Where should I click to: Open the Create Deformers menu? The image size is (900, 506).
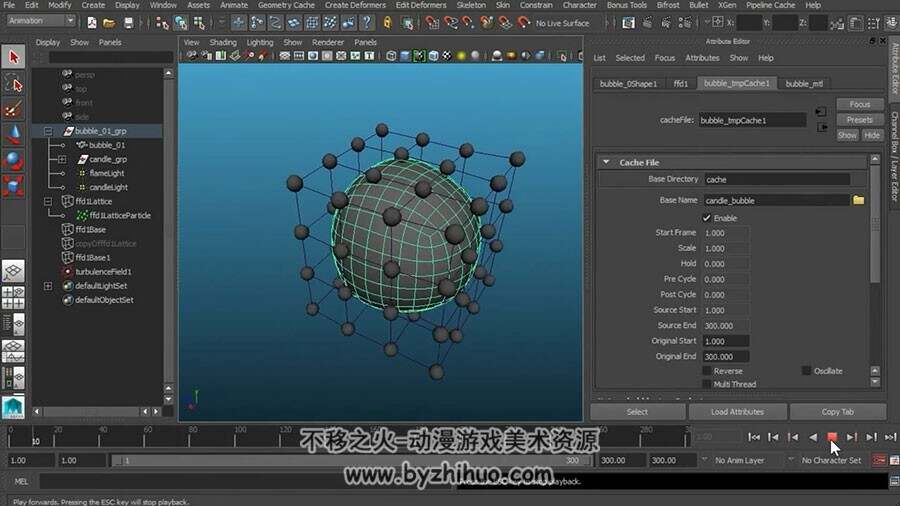coord(355,5)
